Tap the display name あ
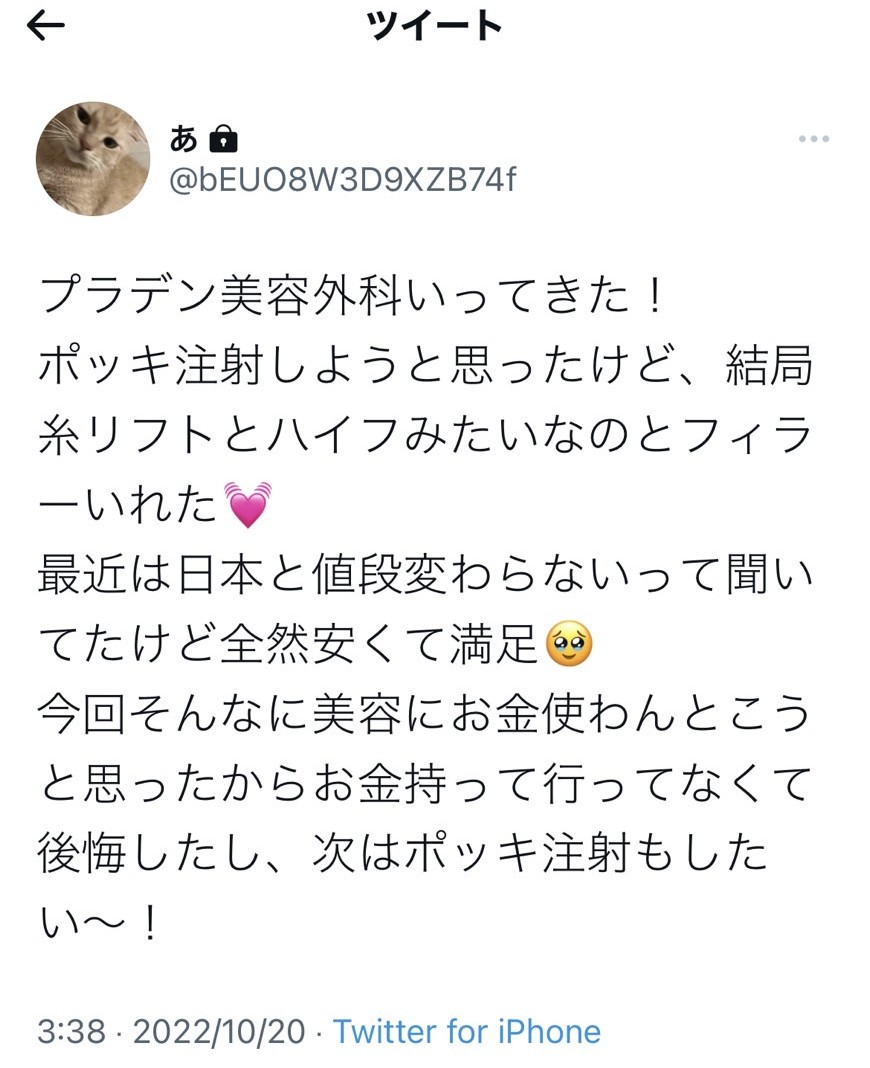This screenshot has width=870, height=1068. pos(184,140)
